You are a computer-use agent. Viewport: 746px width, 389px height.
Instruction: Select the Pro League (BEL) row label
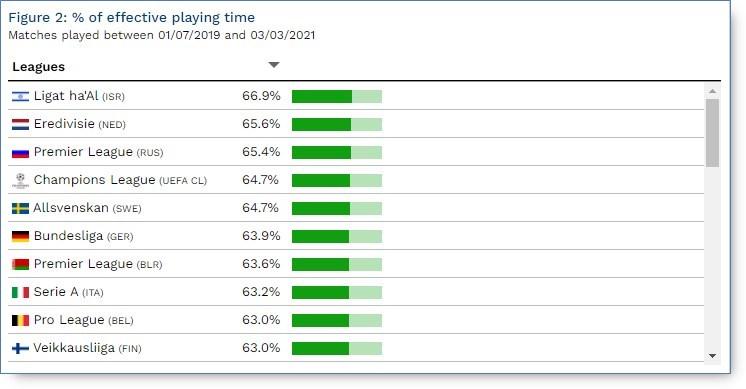[83, 320]
